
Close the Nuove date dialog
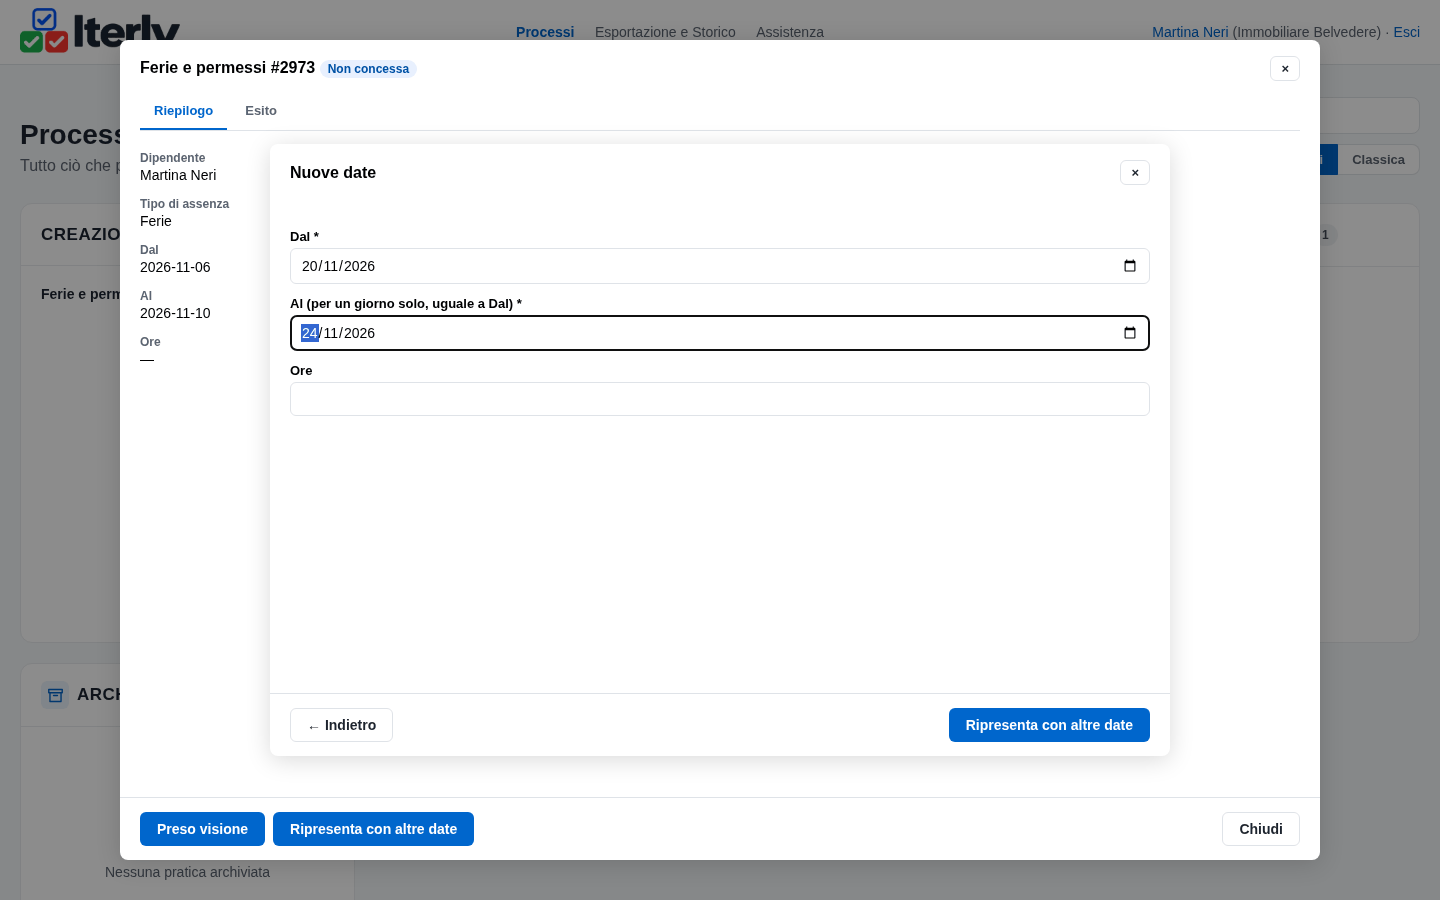click(1135, 173)
